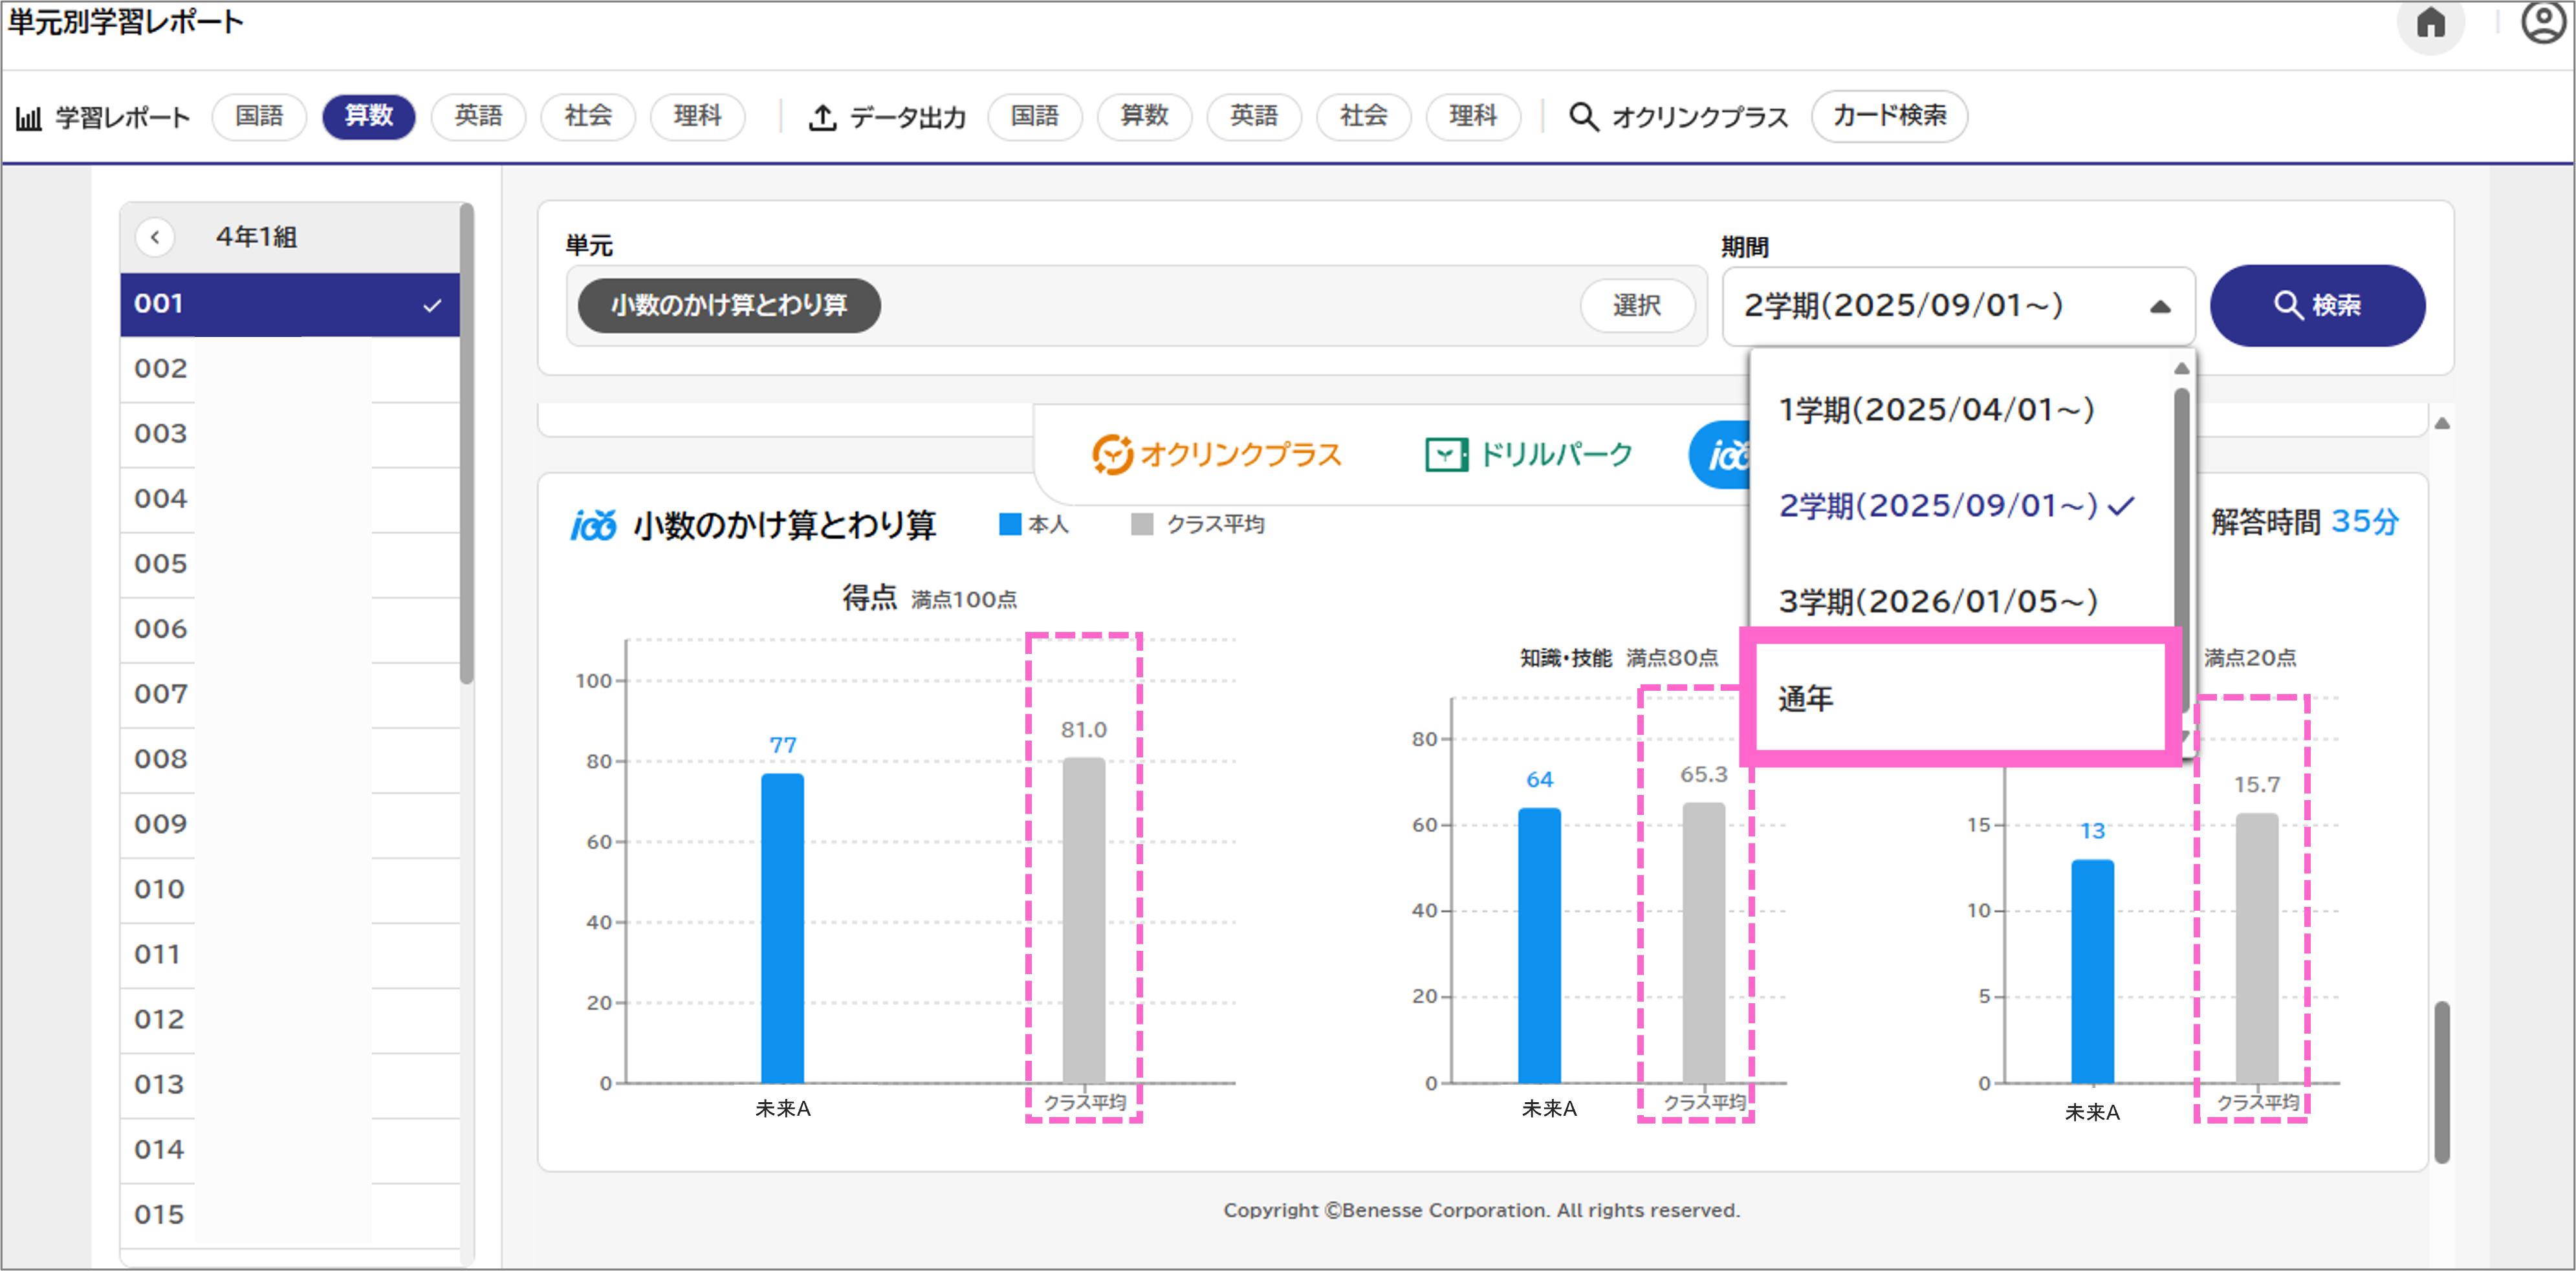Click the ico logo beside 小数のかけ算とわり算
Image resolution: width=2576 pixels, height=1271 pixels.
click(594, 525)
